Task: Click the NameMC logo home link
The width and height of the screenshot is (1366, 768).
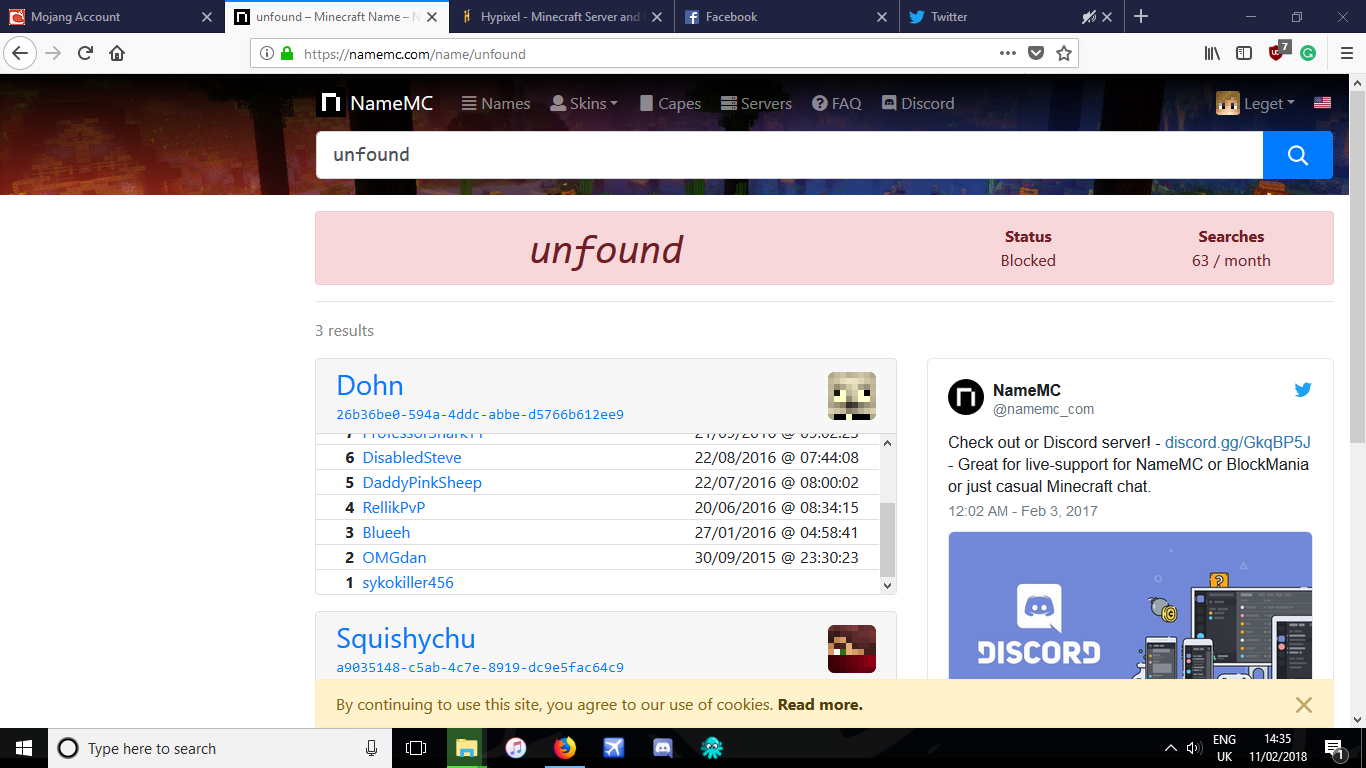Action: pos(375,103)
